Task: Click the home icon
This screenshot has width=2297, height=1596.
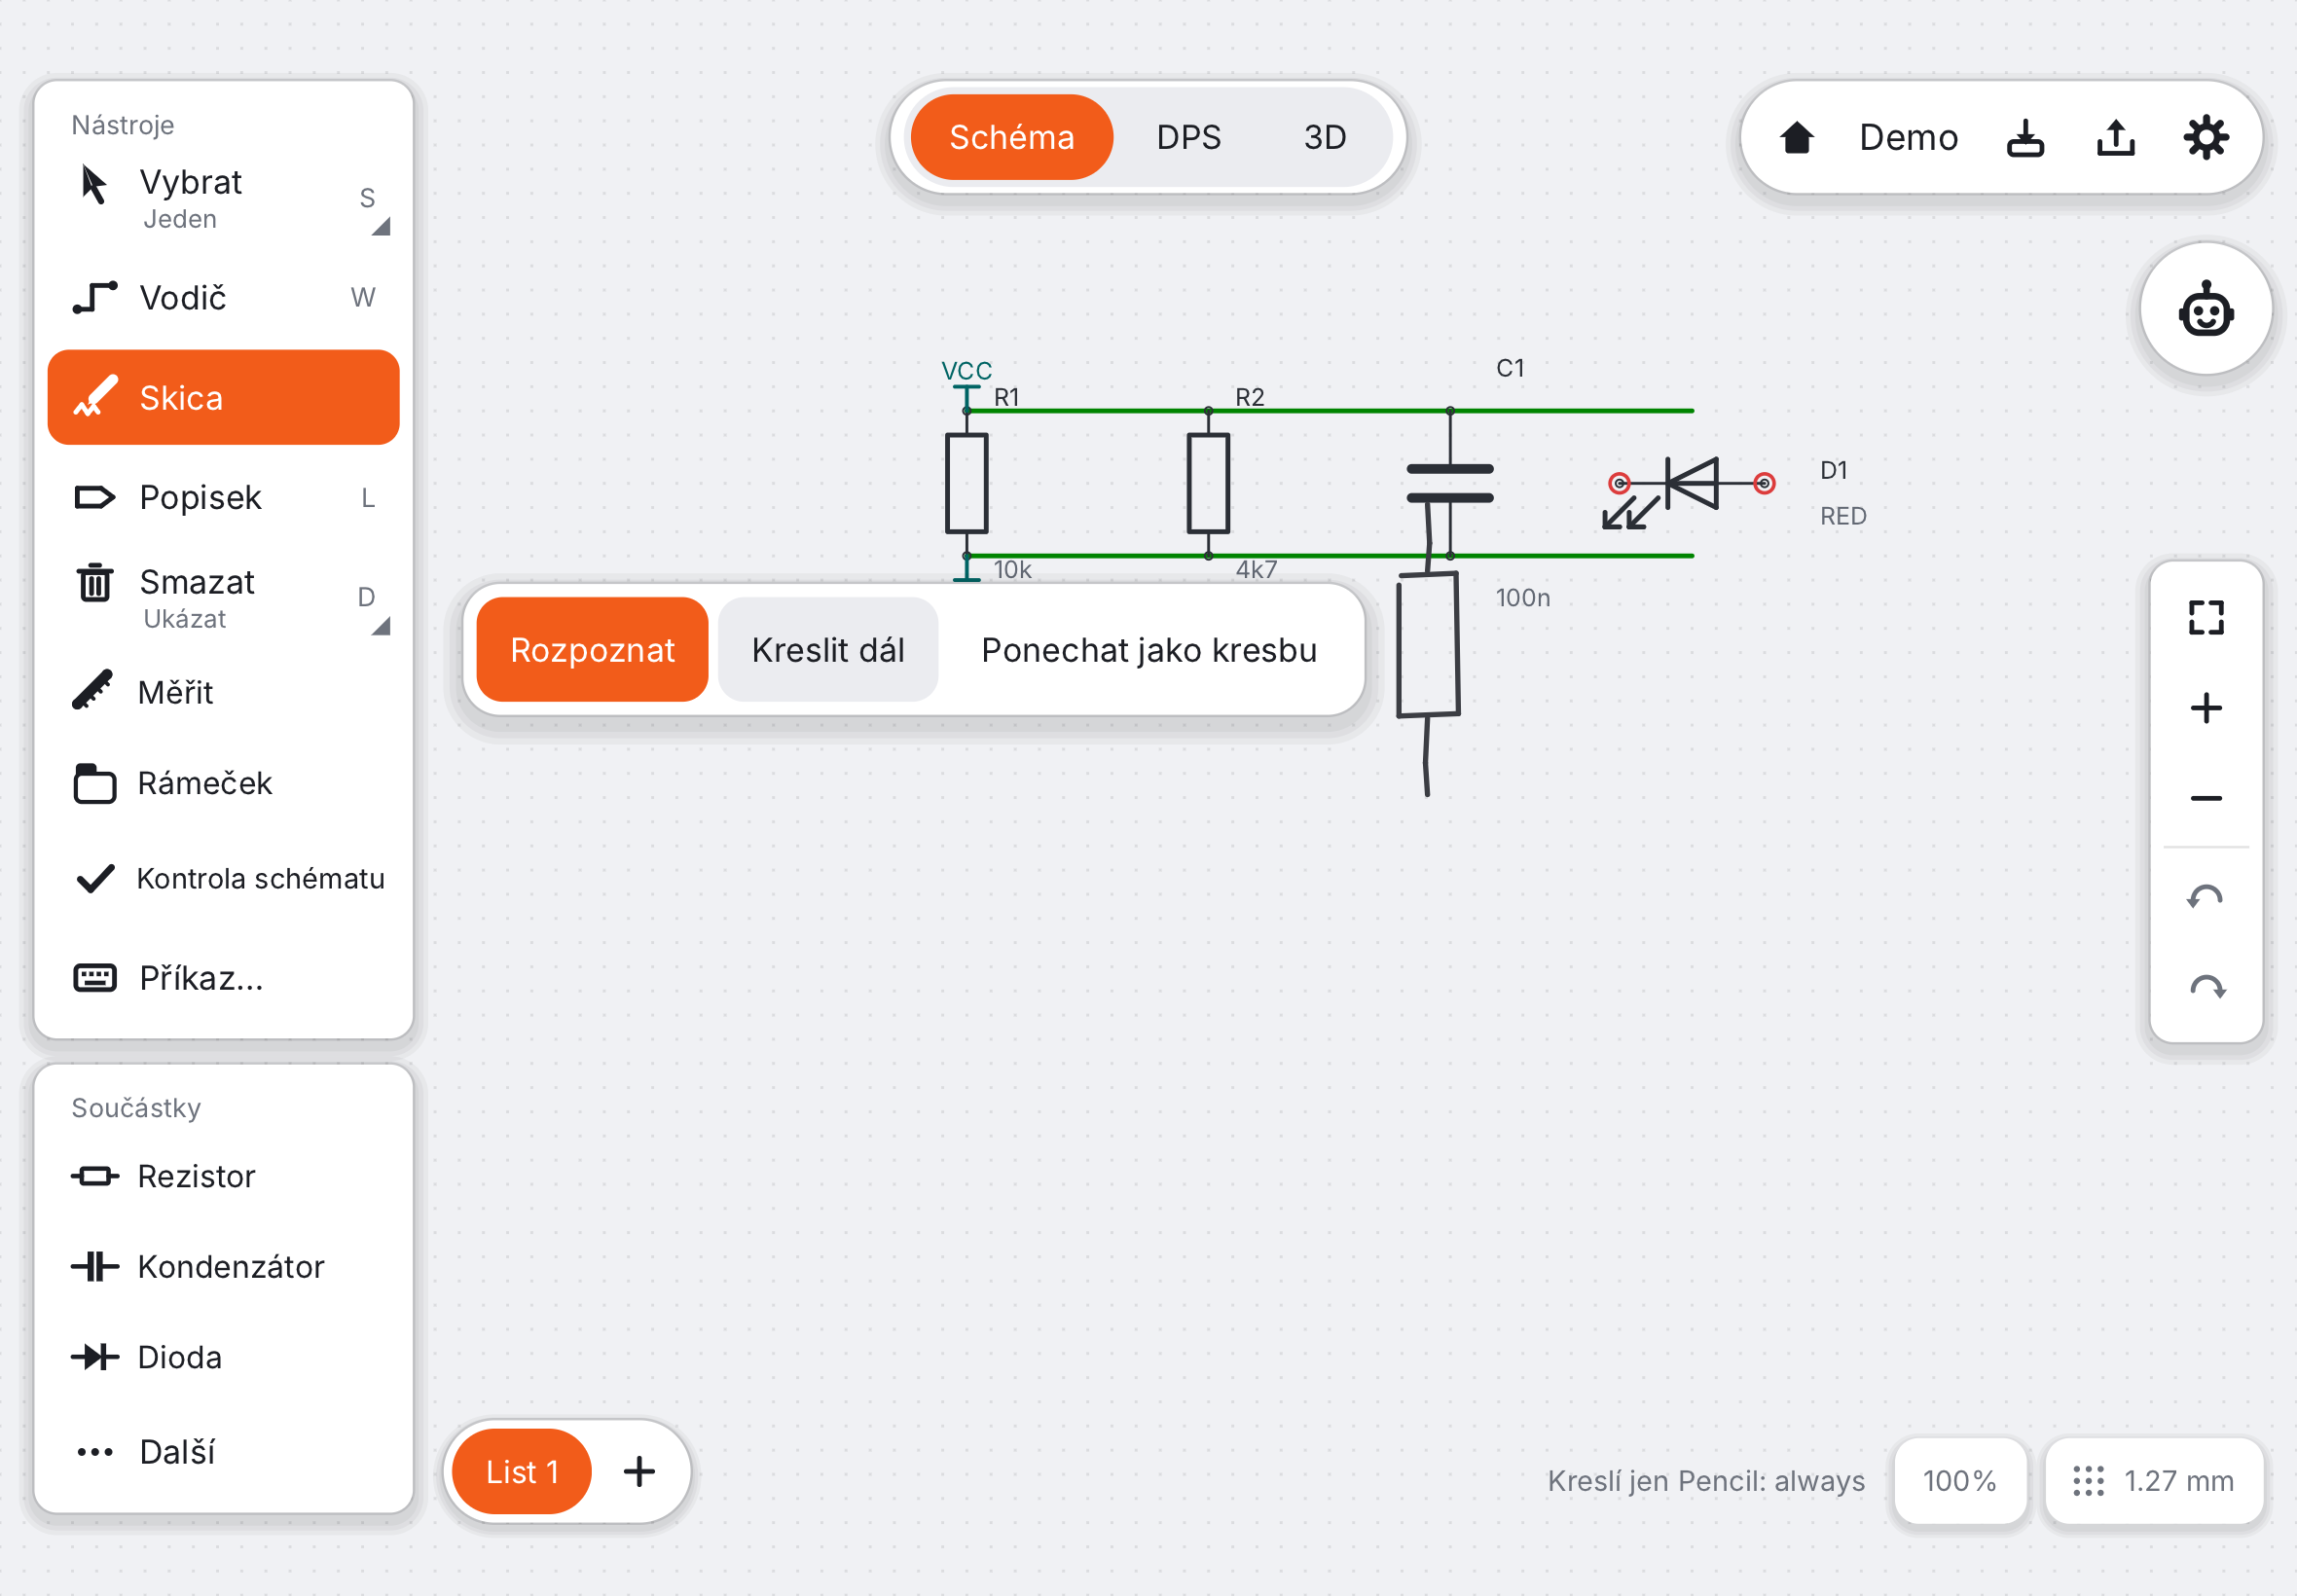Action: [x=1797, y=138]
